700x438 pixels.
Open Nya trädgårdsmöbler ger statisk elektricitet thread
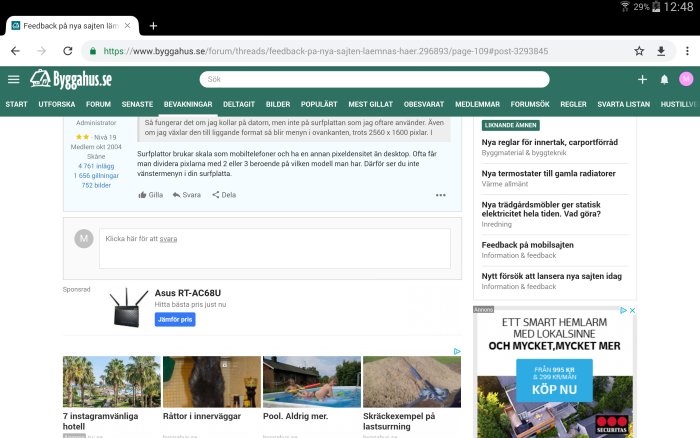(x=541, y=209)
